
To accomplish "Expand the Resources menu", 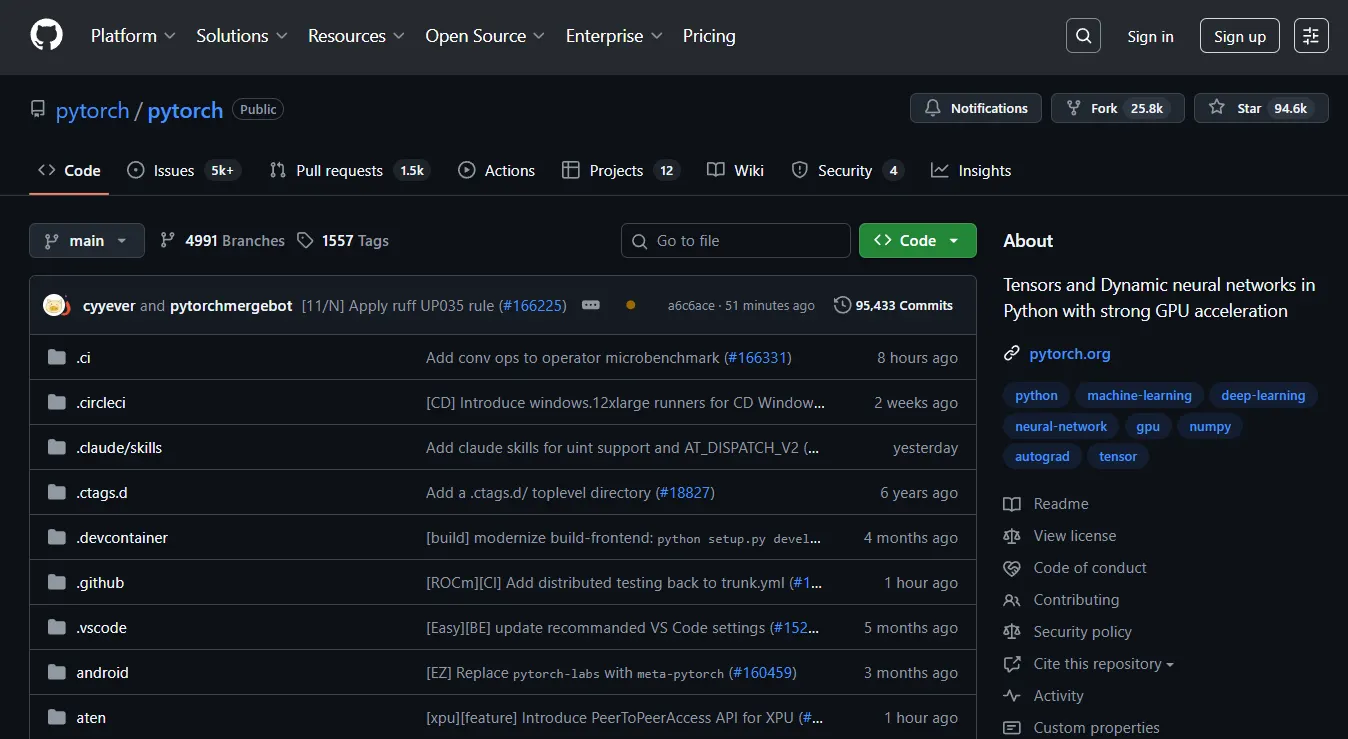I will (x=356, y=36).
